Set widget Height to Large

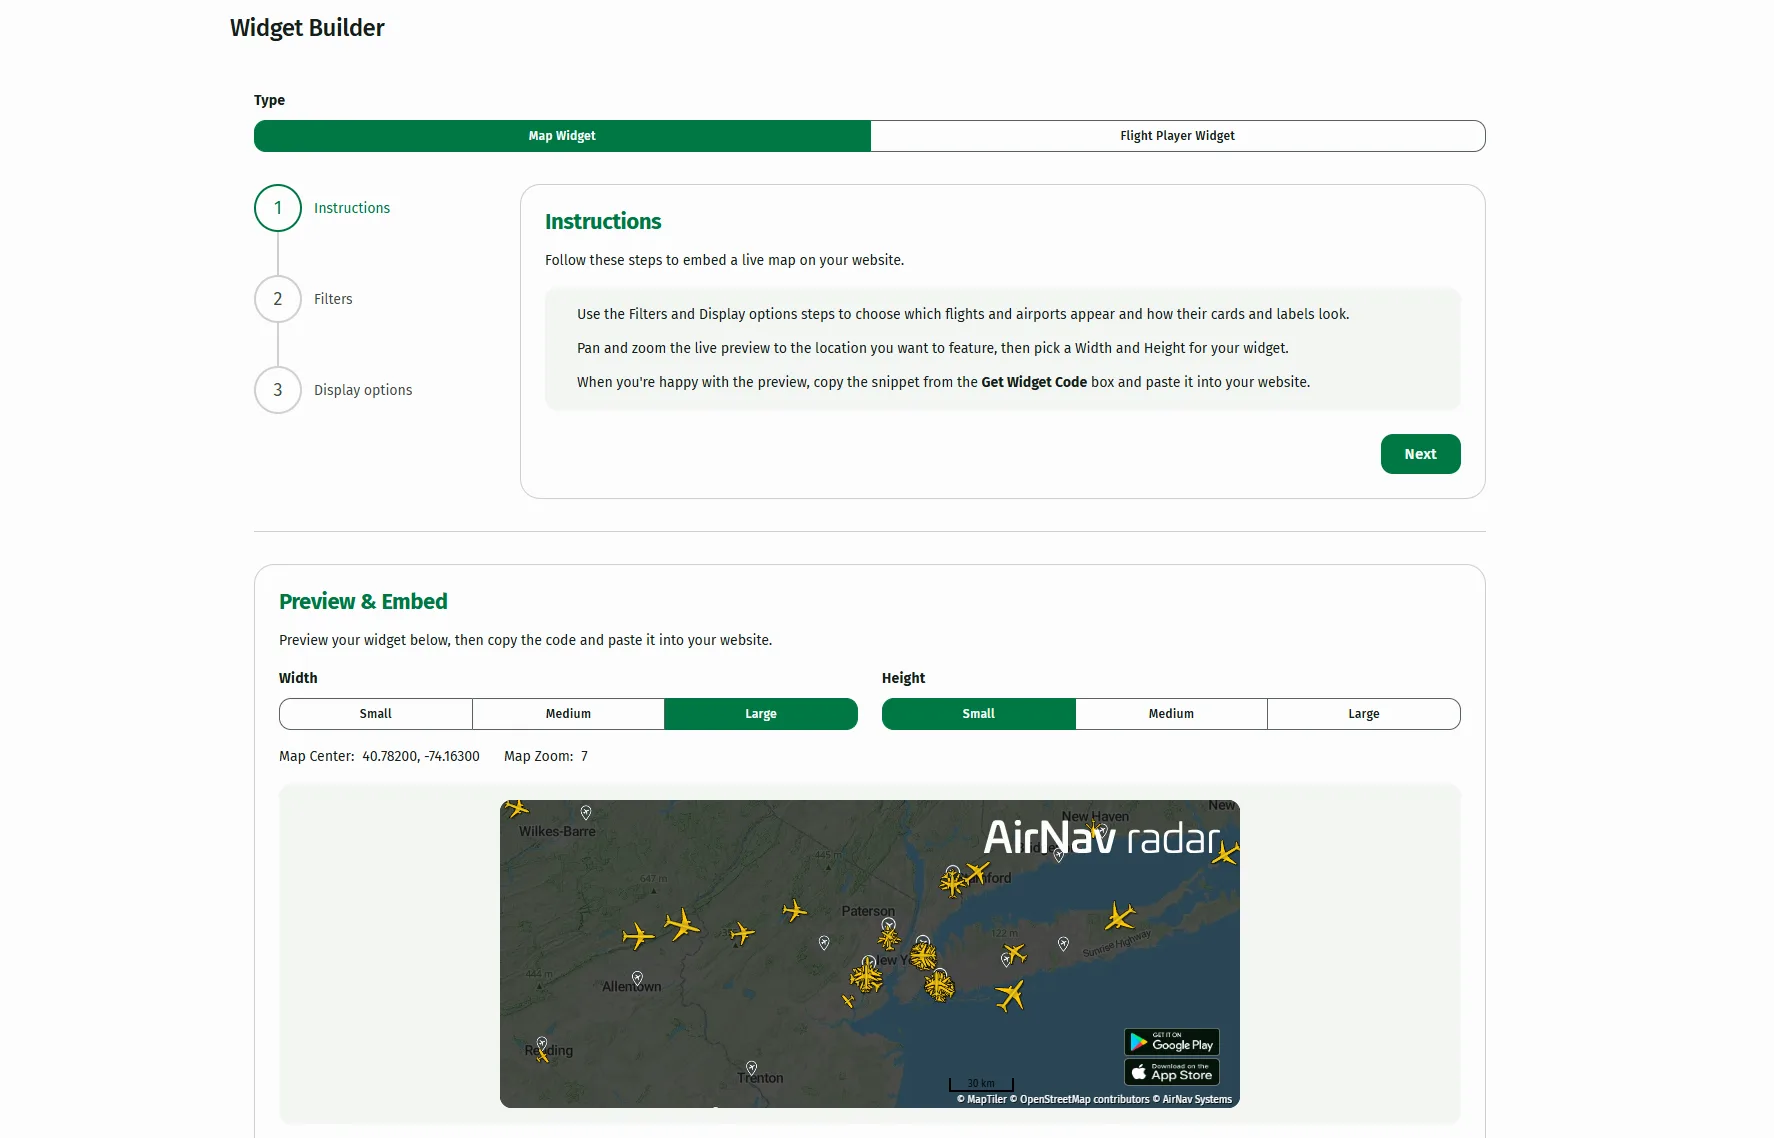1364,714
